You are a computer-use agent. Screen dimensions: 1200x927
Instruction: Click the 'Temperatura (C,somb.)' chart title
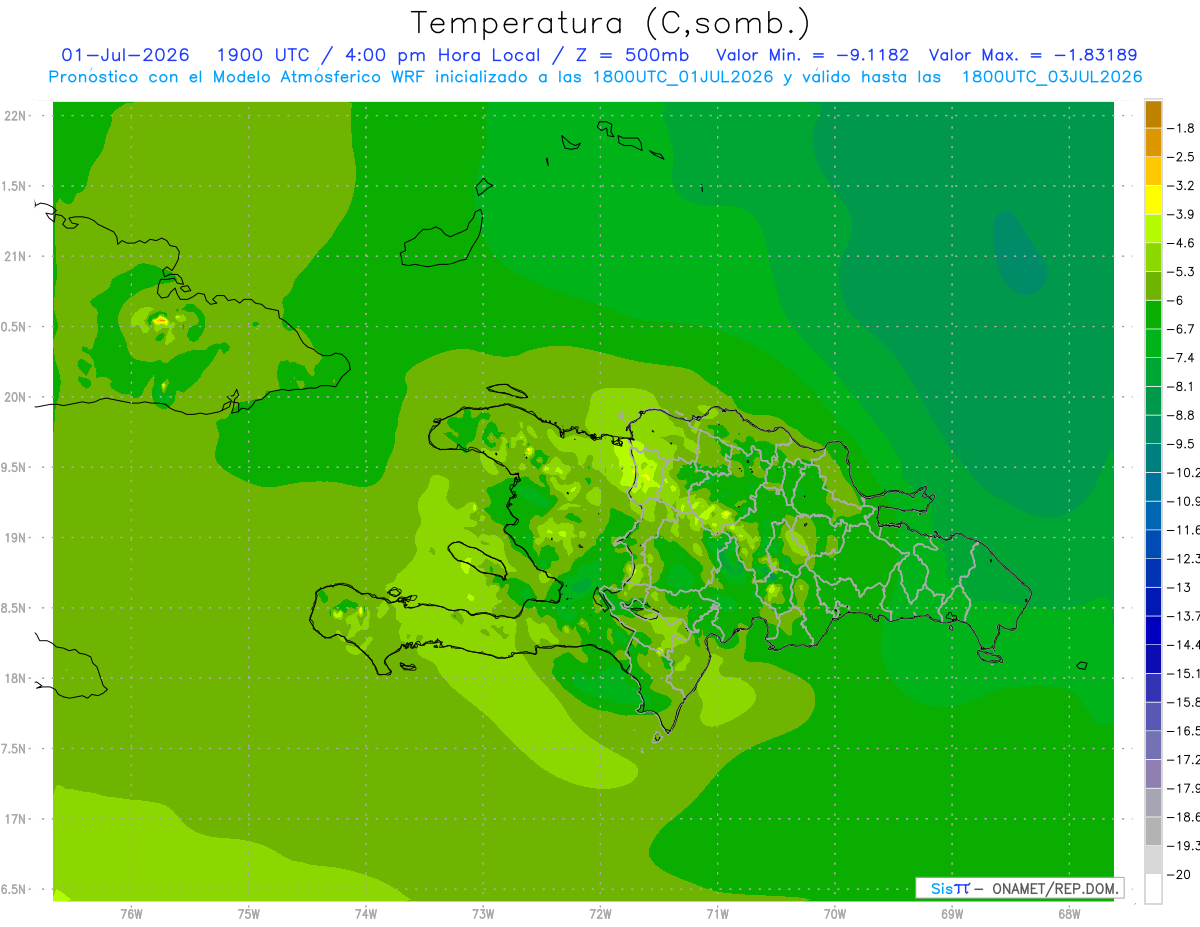pos(611,24)
